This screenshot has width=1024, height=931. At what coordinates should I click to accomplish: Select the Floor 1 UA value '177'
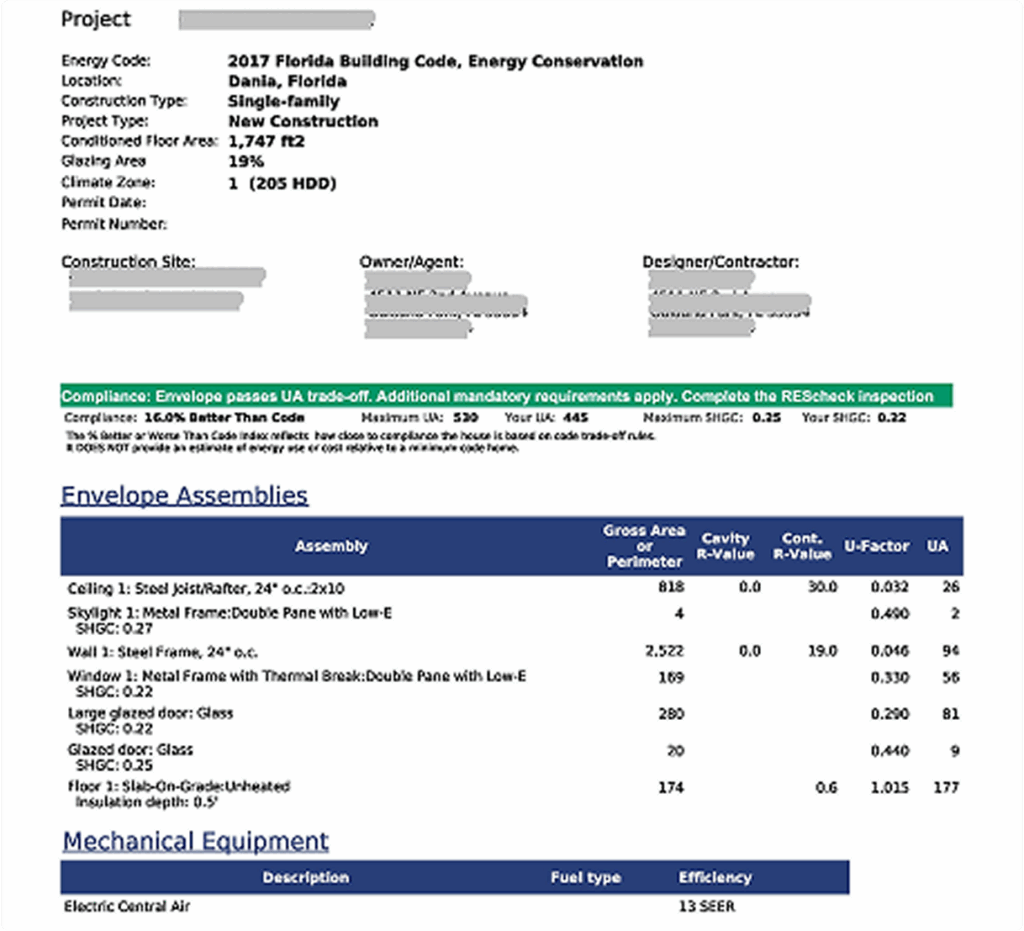point(947,787)
